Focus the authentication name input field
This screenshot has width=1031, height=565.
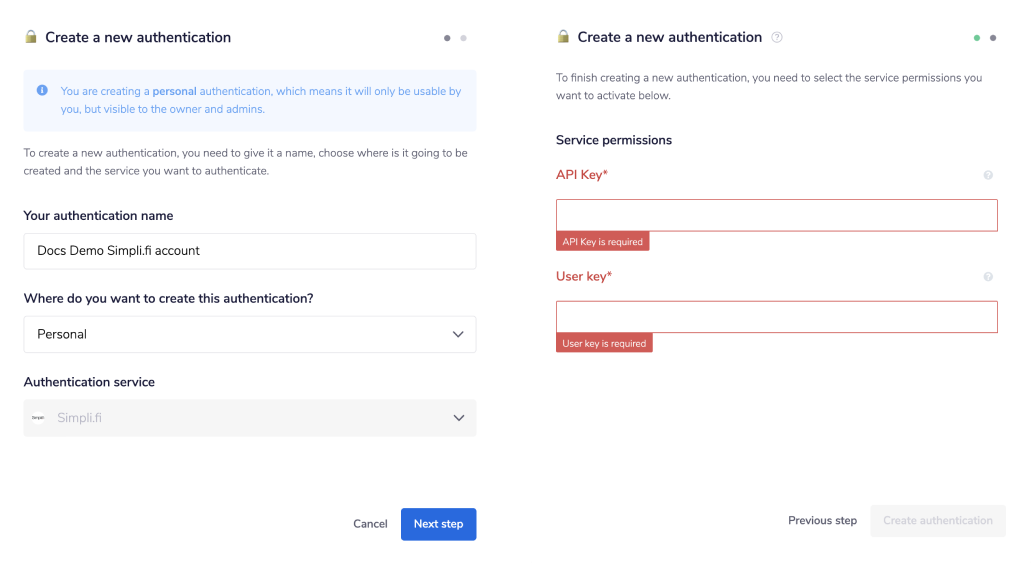[249, 251]
